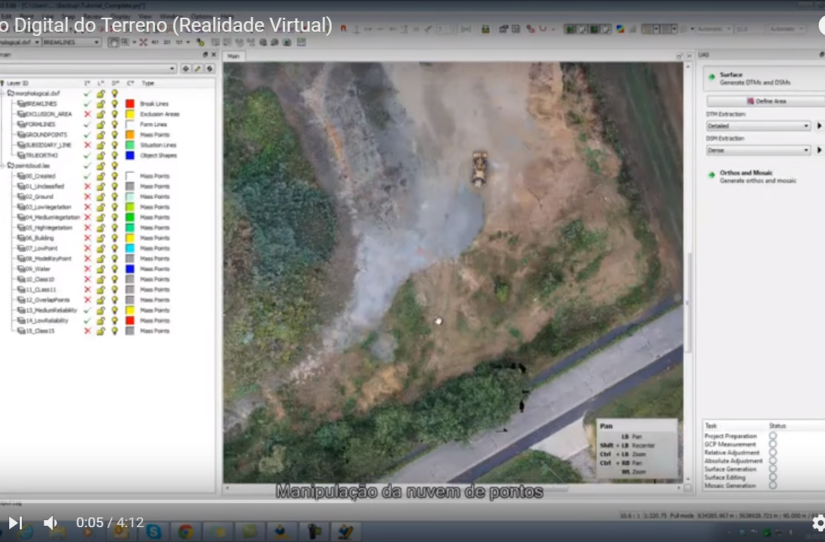Toggle lightbulb visibility for 13_MediumReliability
The height and width of the screenshot is (542, 825).
[x=115, y=310]
